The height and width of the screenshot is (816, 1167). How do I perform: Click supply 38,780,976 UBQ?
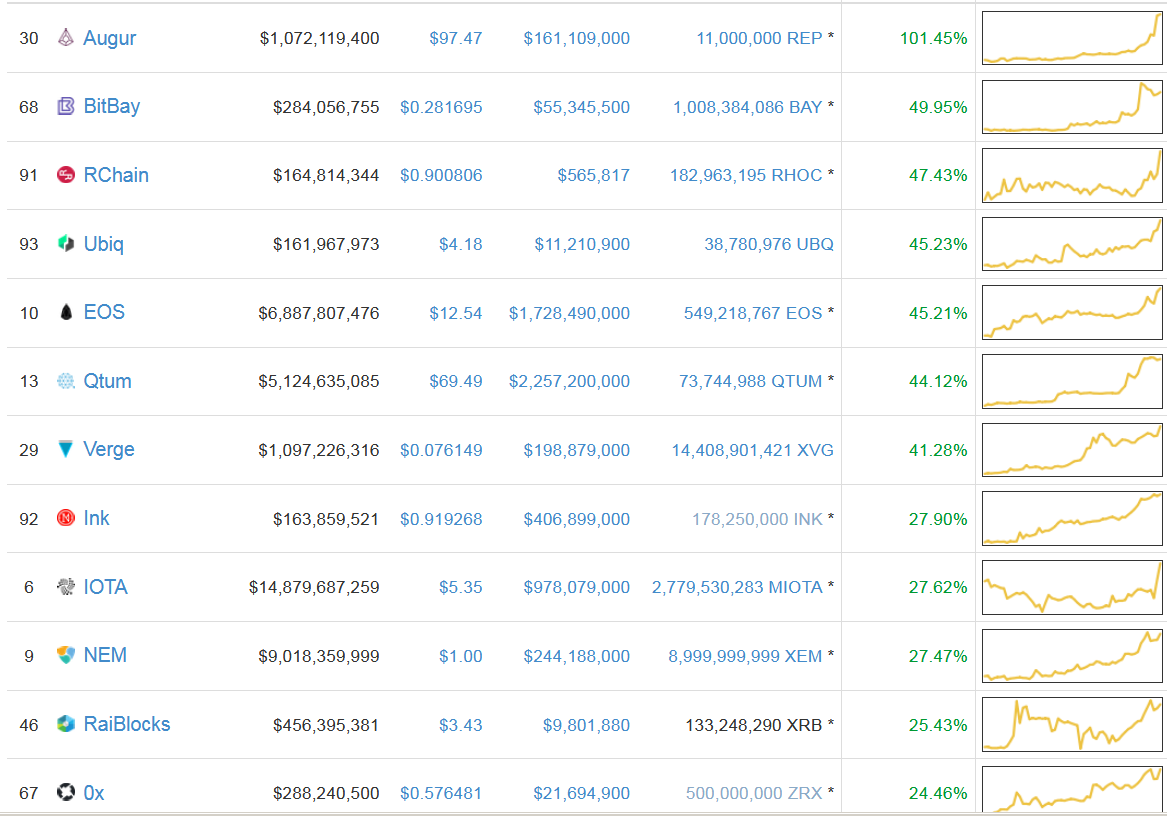pos(769,244)
